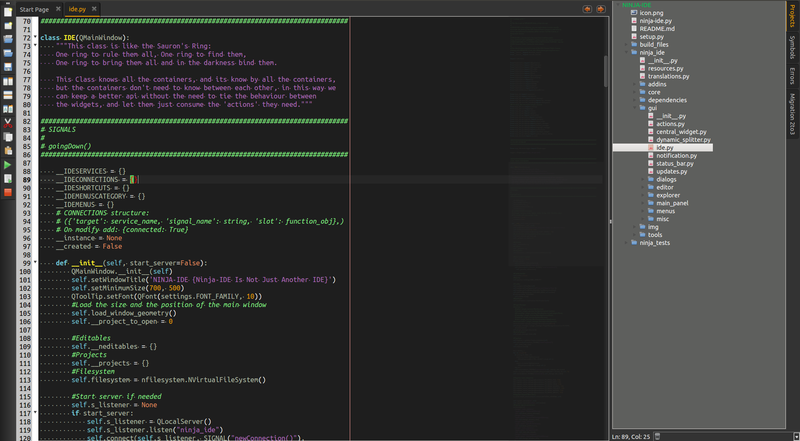800x441 pixels.
Task: Open the Errors side tab
Action: 792,77
